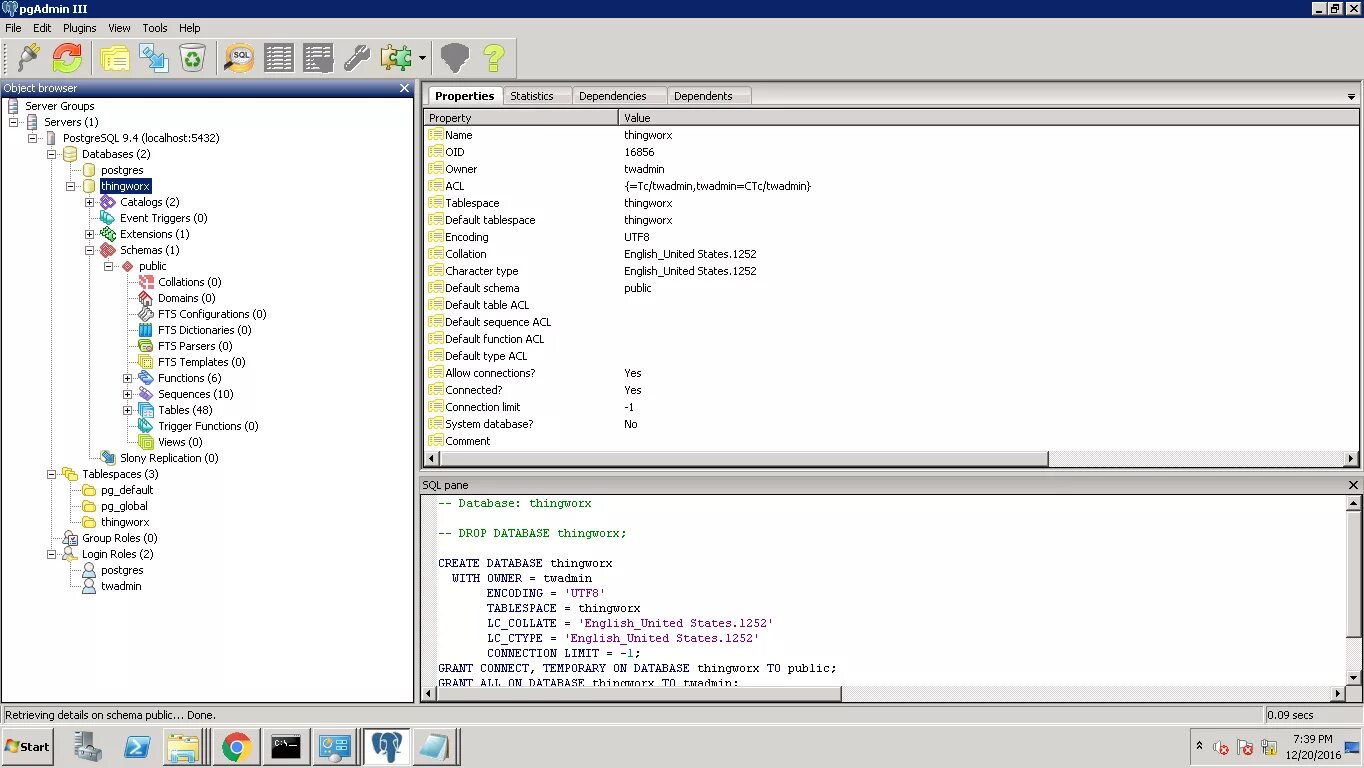Select the twadmin login role
This screenshot has width=1364, height=768.
121,586
